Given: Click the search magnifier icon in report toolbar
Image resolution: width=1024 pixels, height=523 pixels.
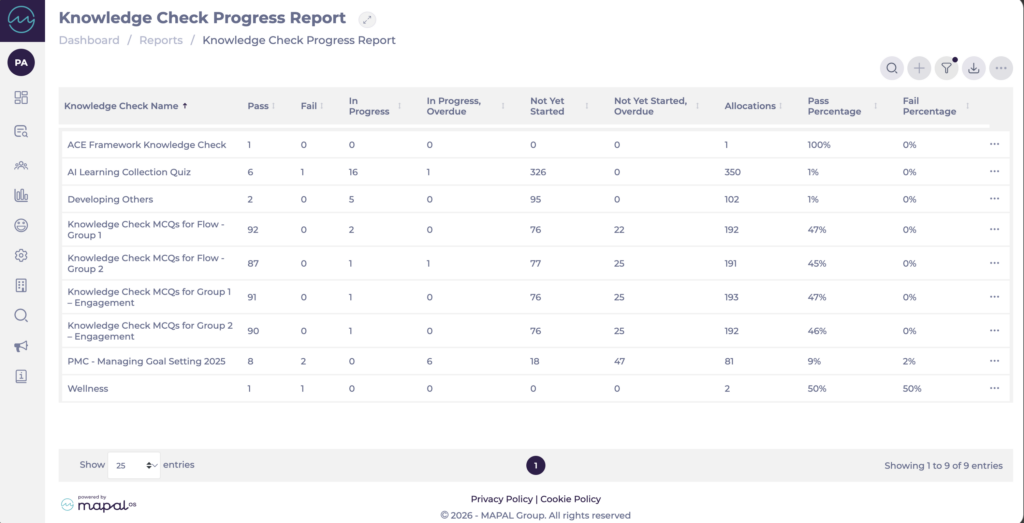Looking at the screenshot, I should coord(891,68).
